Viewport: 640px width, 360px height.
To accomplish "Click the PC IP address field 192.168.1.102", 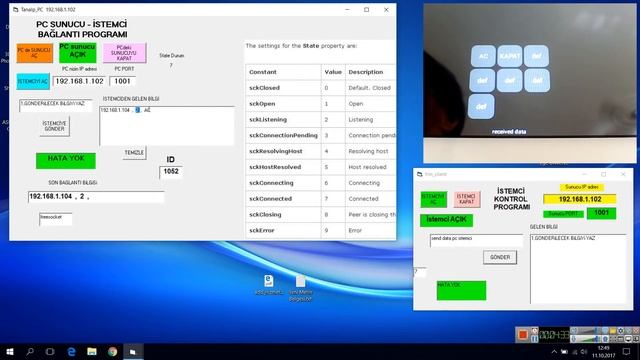I will tap(79, 81).
